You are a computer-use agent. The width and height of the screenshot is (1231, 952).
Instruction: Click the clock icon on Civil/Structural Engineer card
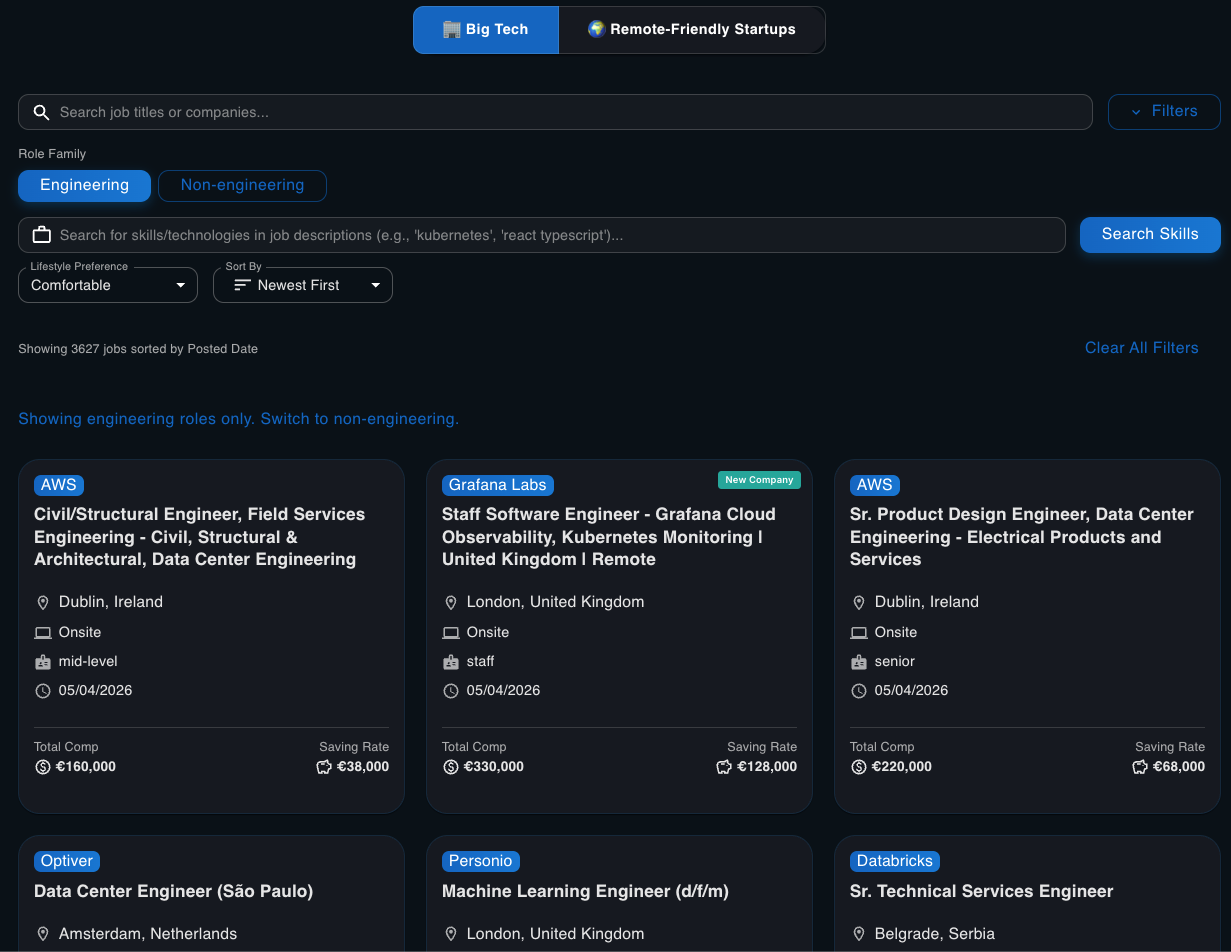(x=43, y=691)
